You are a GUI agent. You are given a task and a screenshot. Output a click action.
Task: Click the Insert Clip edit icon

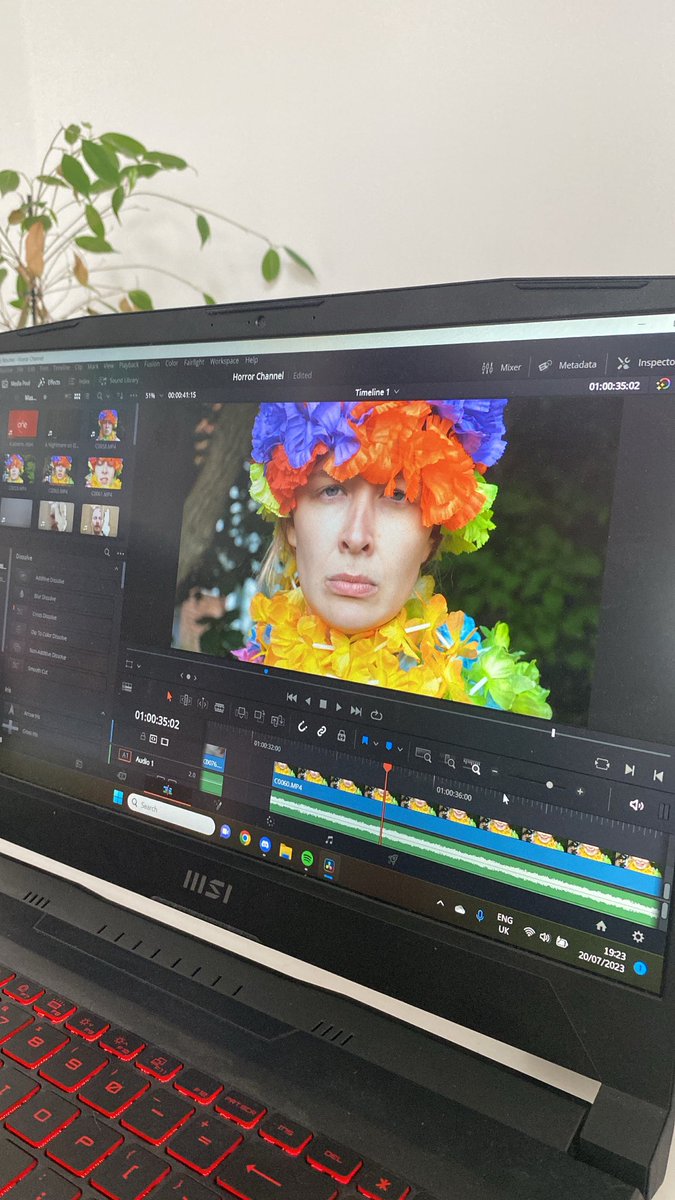coord(241,711)
